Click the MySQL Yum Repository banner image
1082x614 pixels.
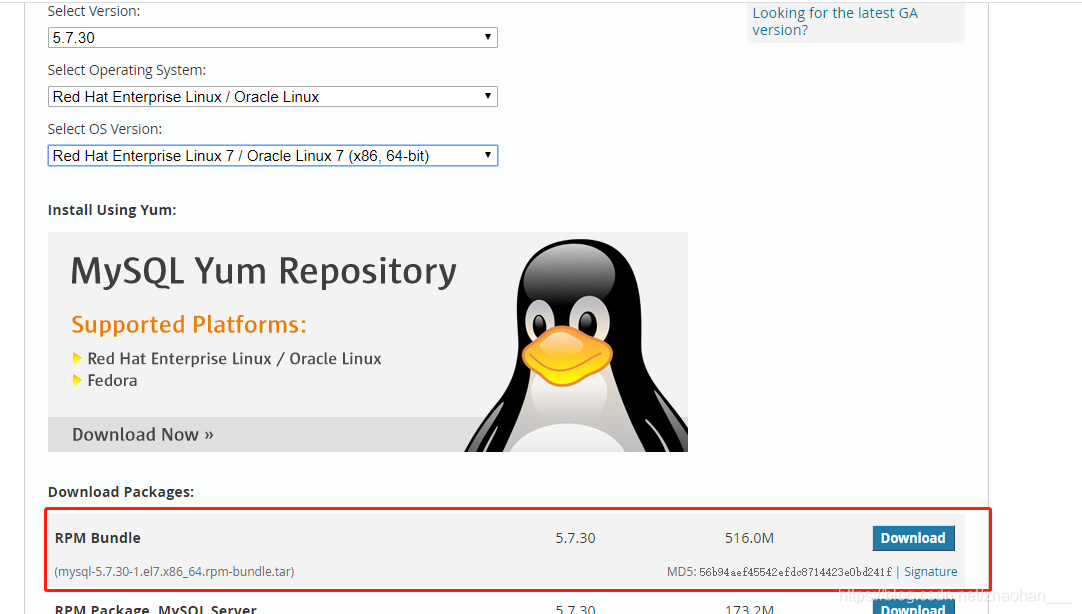368,342
